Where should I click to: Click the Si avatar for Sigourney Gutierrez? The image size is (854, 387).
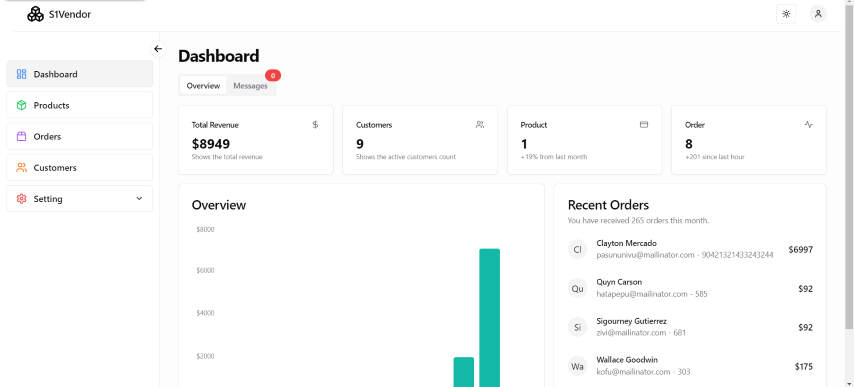pos(577,328)
